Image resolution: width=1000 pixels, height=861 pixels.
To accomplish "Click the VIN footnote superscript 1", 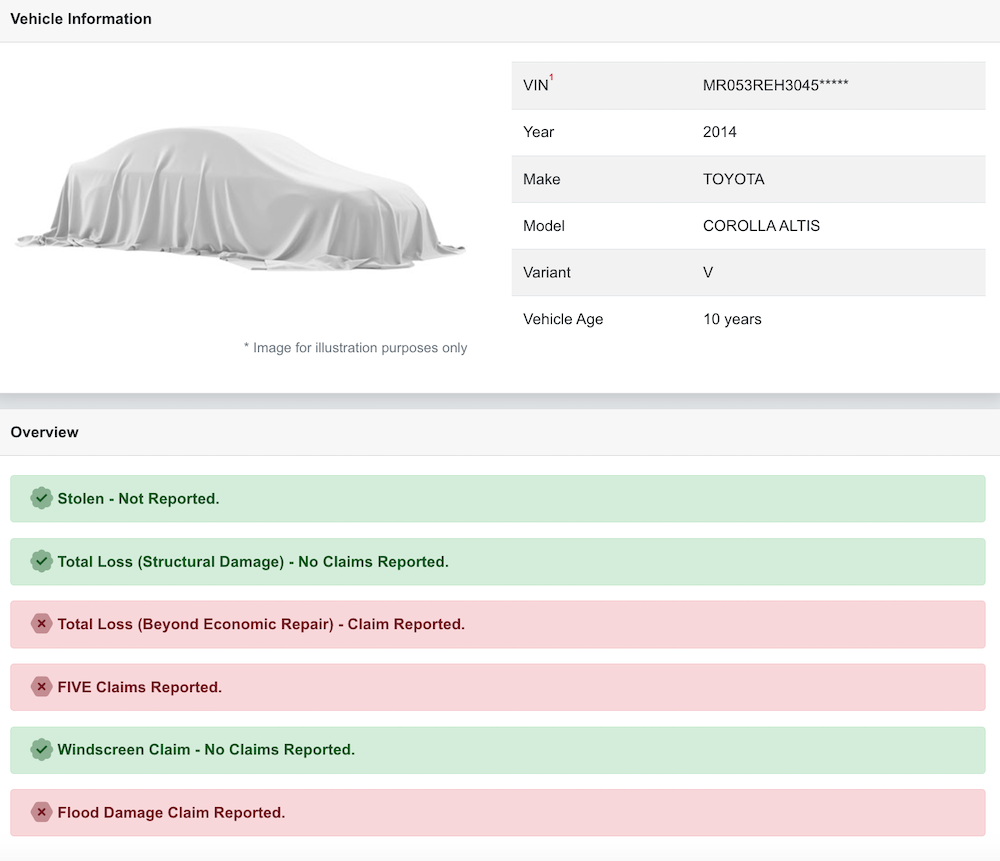I will coord(551,78).
